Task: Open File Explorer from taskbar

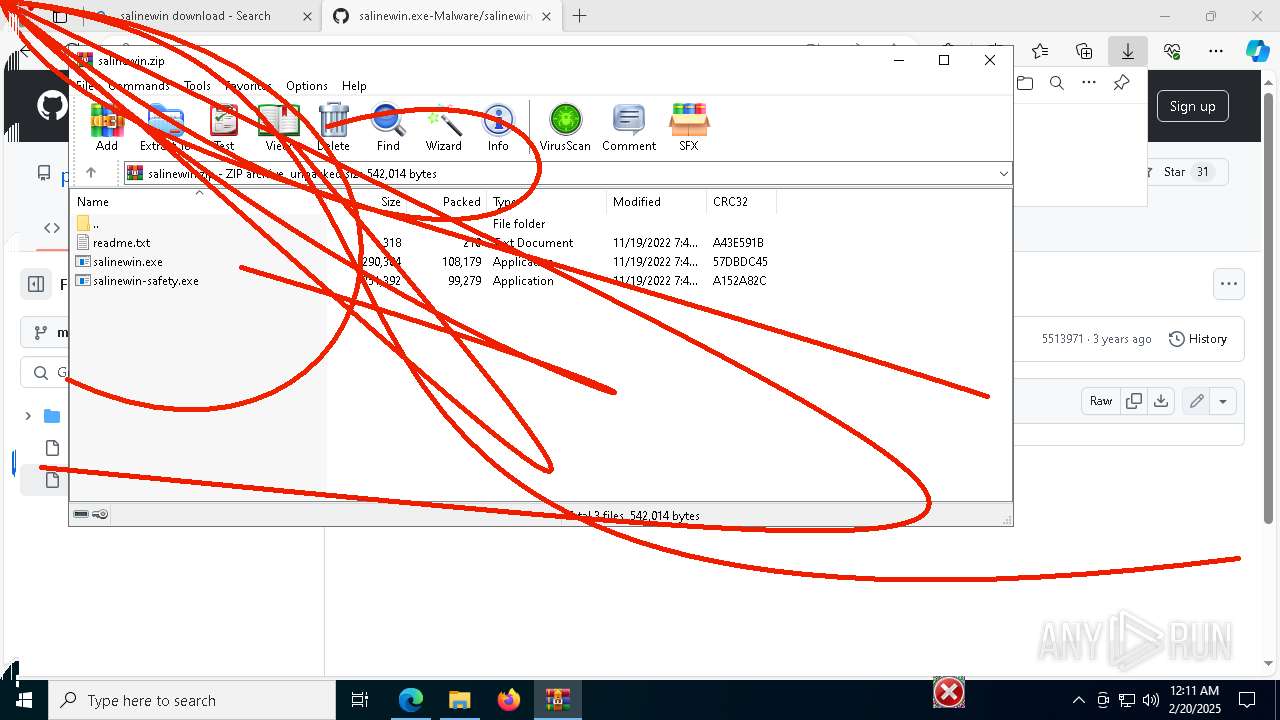Action: pyautogui.click(x=459, y=700)
